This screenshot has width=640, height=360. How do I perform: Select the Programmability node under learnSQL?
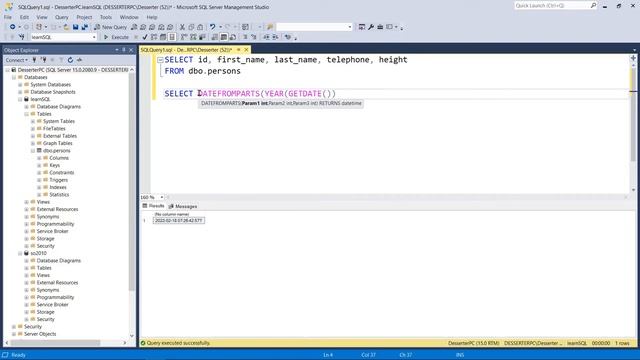point(56,224)
